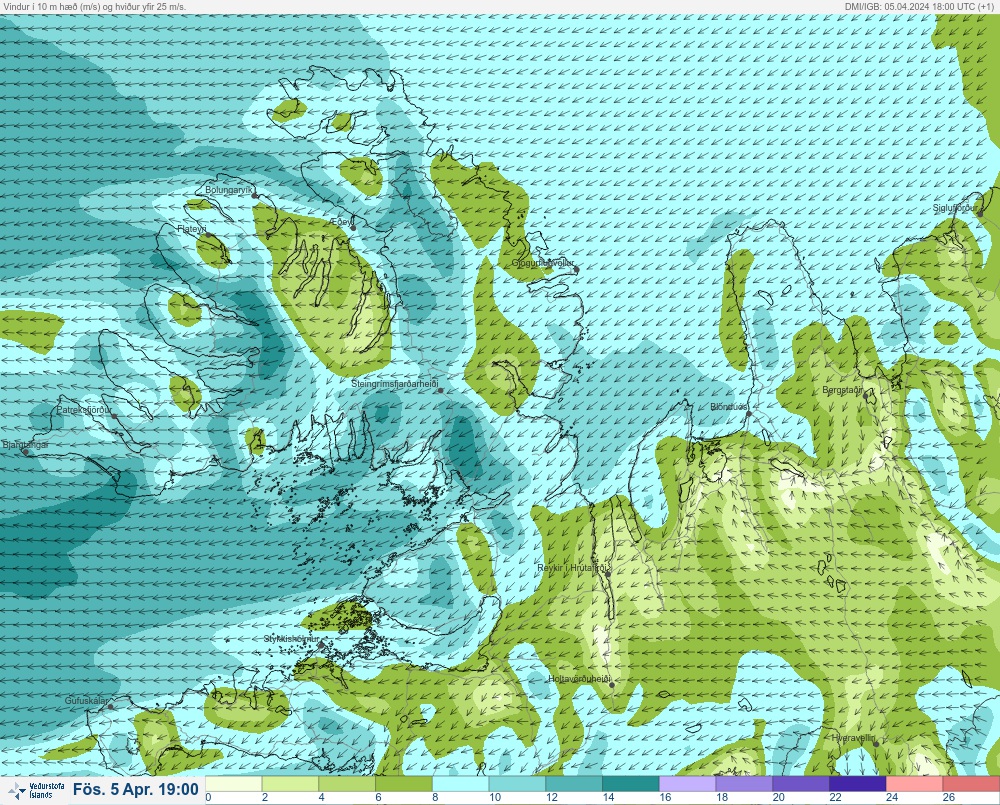Click the Bergstaðir station label
1000x805 pixels.
coord(842,390)
